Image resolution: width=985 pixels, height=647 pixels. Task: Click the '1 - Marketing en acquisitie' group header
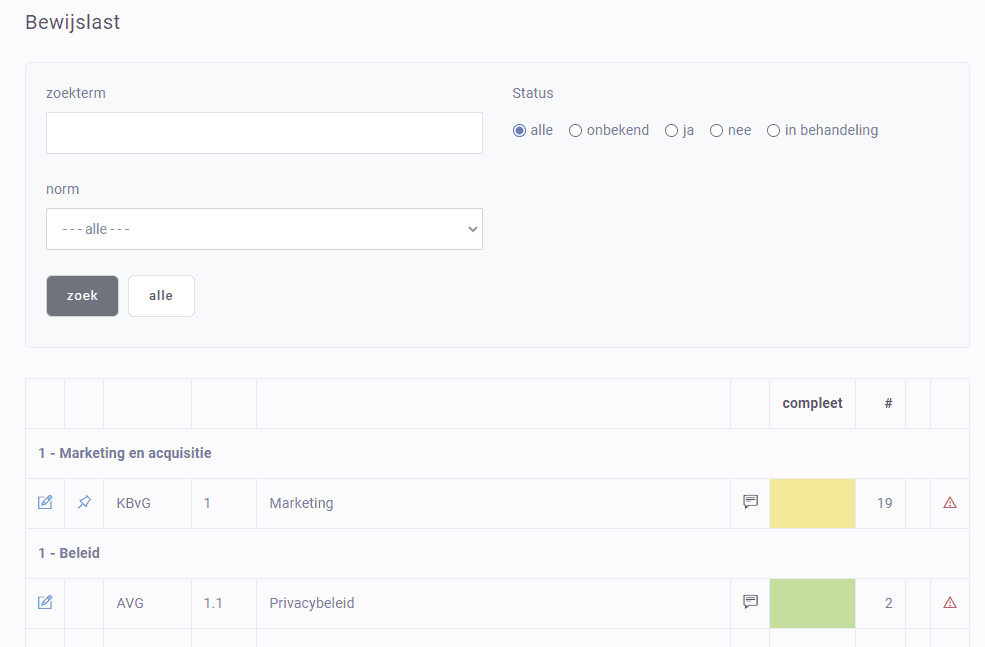[125, 453]
